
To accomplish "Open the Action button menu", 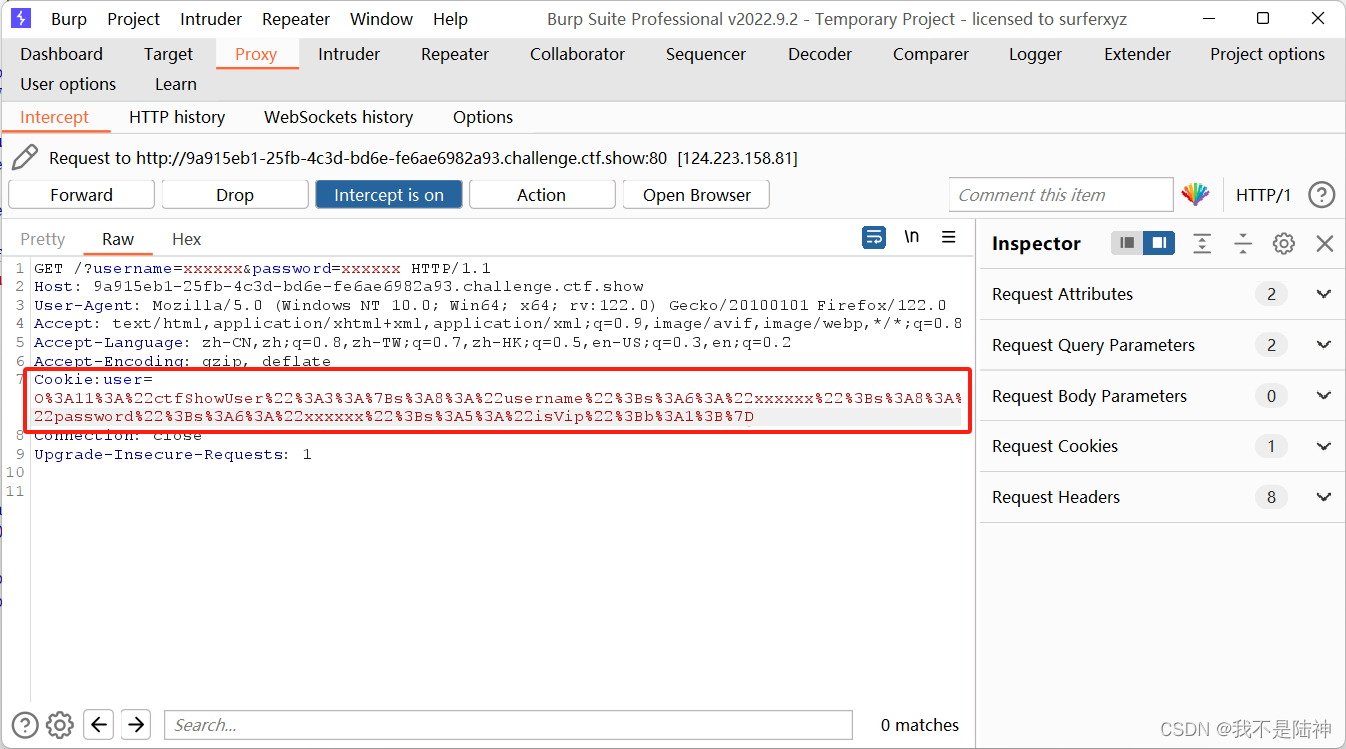I will (x=542, y=195).
